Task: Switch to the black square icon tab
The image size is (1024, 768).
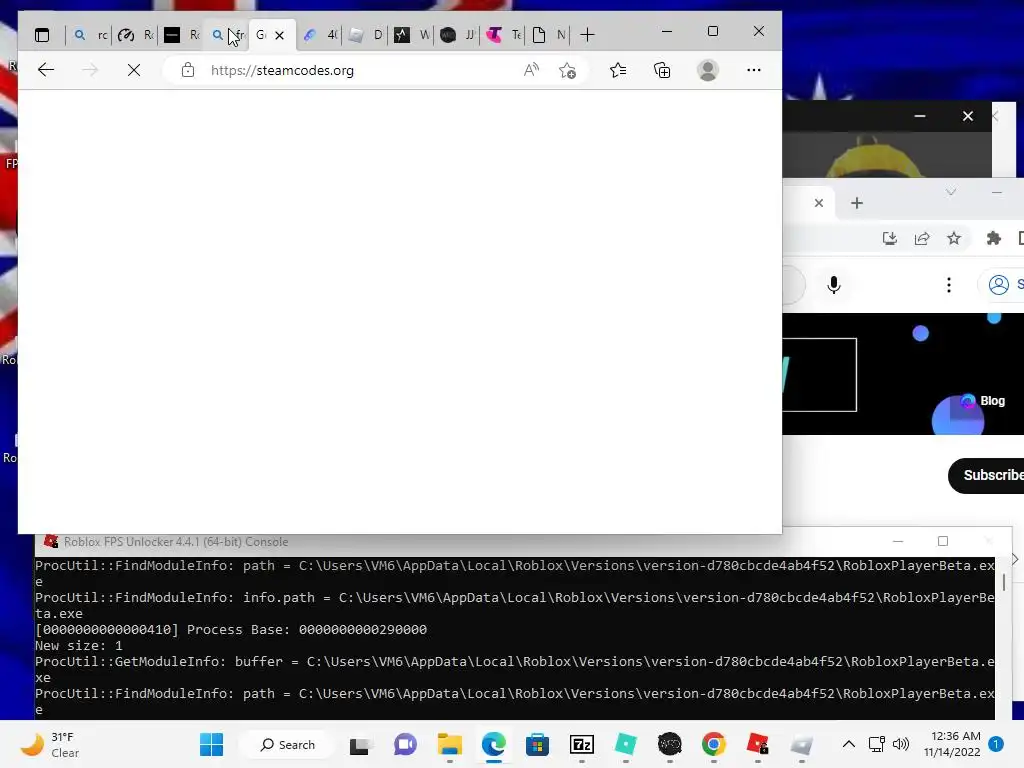Action: pyautogui.click(x=180, y=35)
